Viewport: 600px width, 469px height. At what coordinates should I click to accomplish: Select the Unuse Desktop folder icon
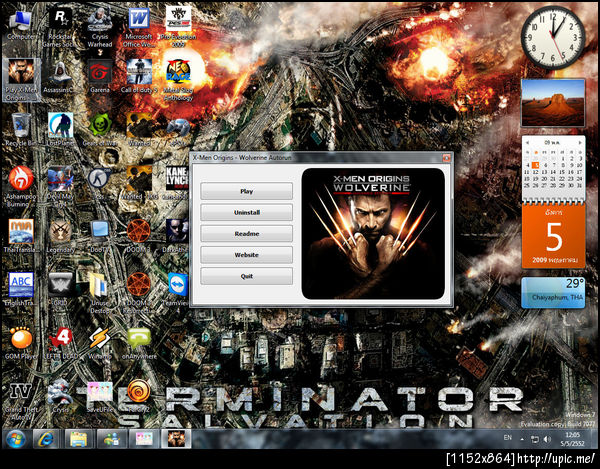point(100,293)
